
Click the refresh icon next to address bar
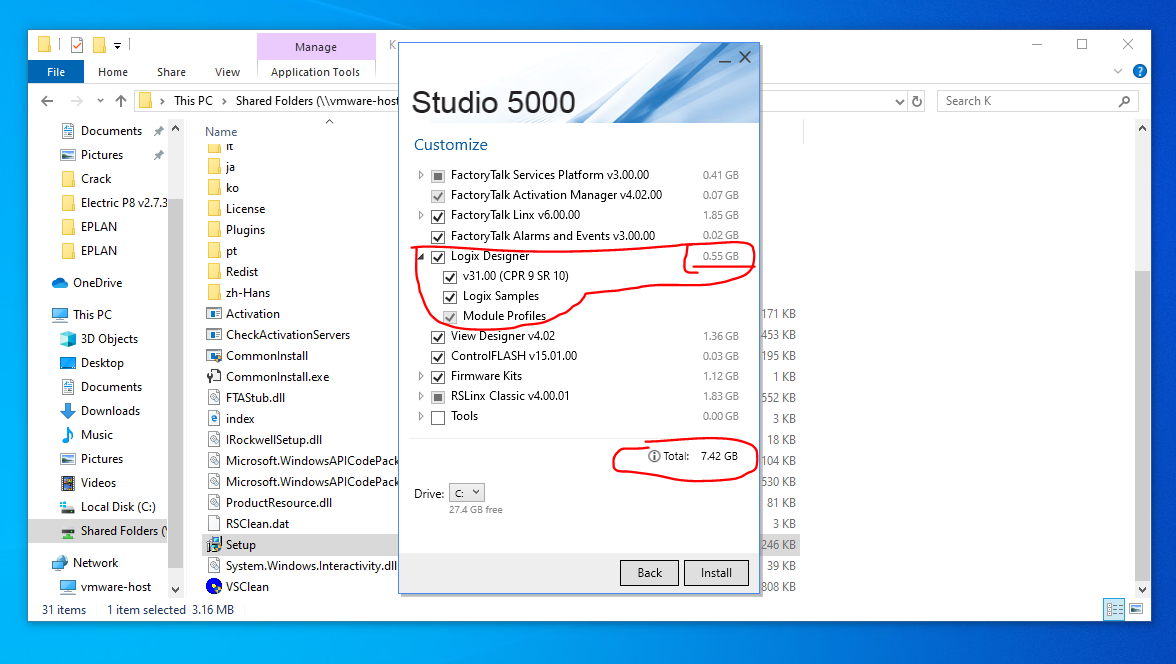pyautogui.click(x=916, y=101)
